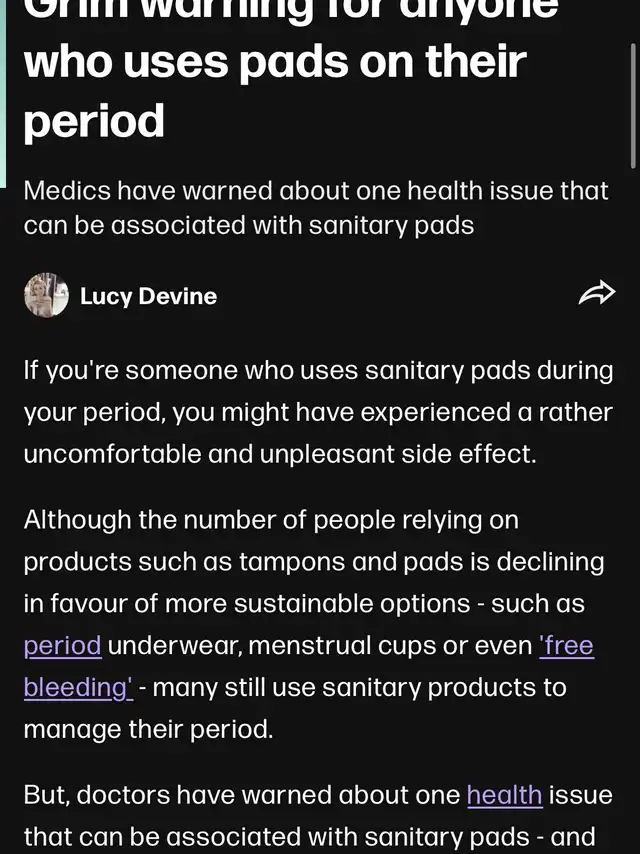Open Lucy Devine's author avatar

click(46, 295)
